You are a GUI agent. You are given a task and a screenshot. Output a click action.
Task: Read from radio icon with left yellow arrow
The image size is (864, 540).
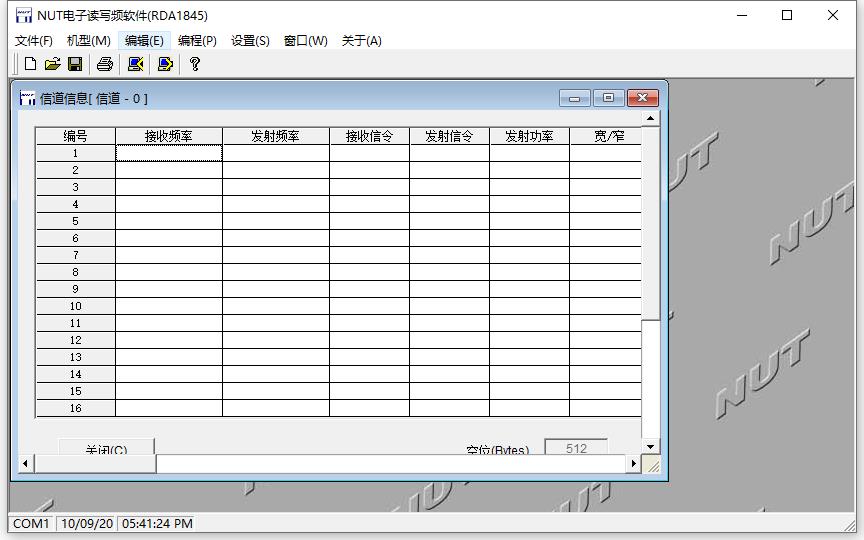click(136, 64)
